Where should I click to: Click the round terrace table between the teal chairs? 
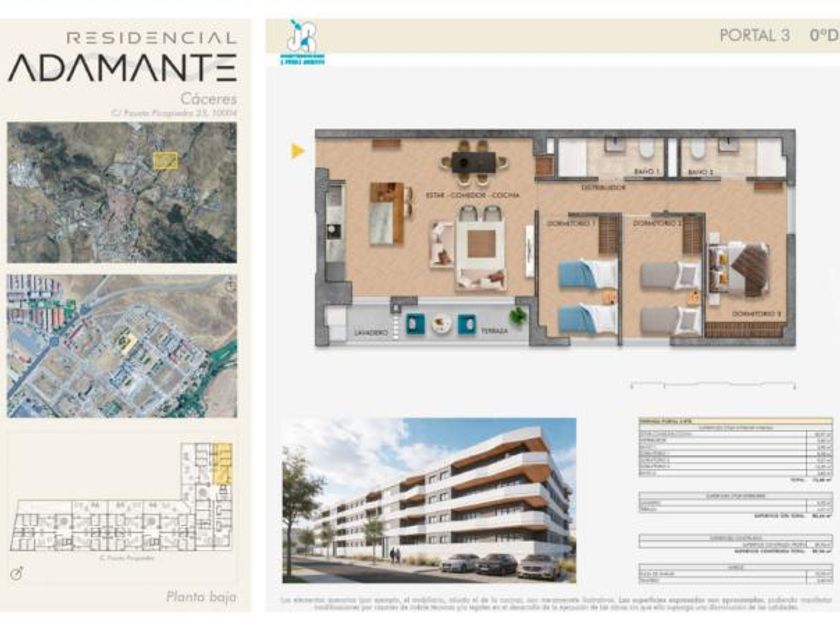point(441,322)
